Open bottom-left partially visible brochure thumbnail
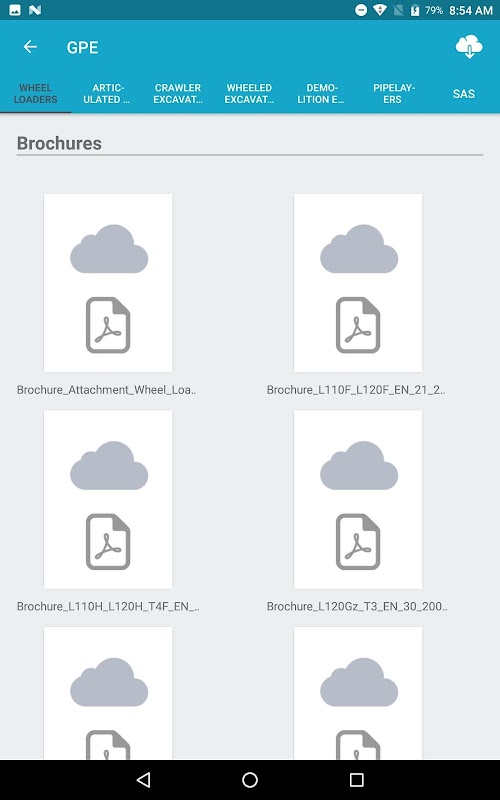 tap(108, 693)
